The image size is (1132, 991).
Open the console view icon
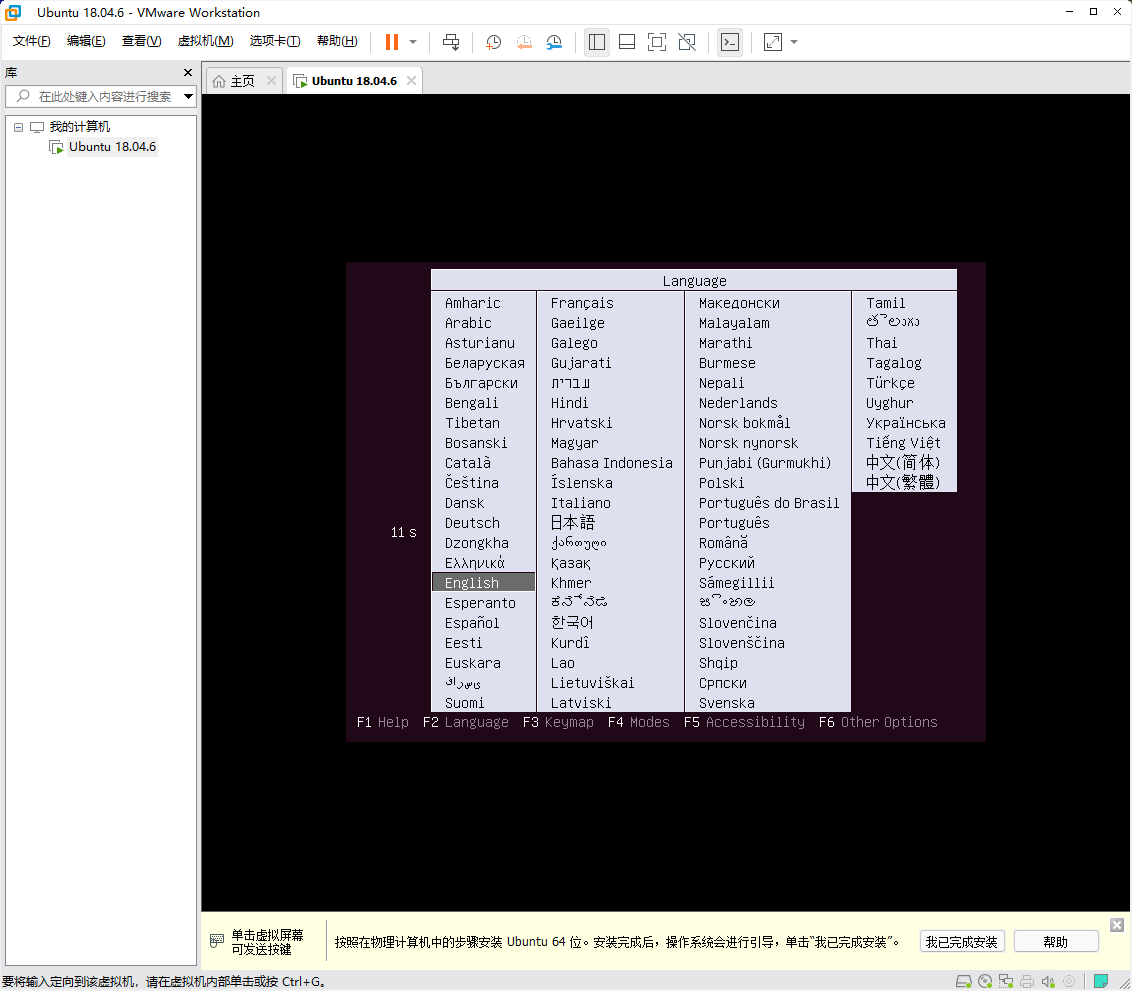click(730, 42)
